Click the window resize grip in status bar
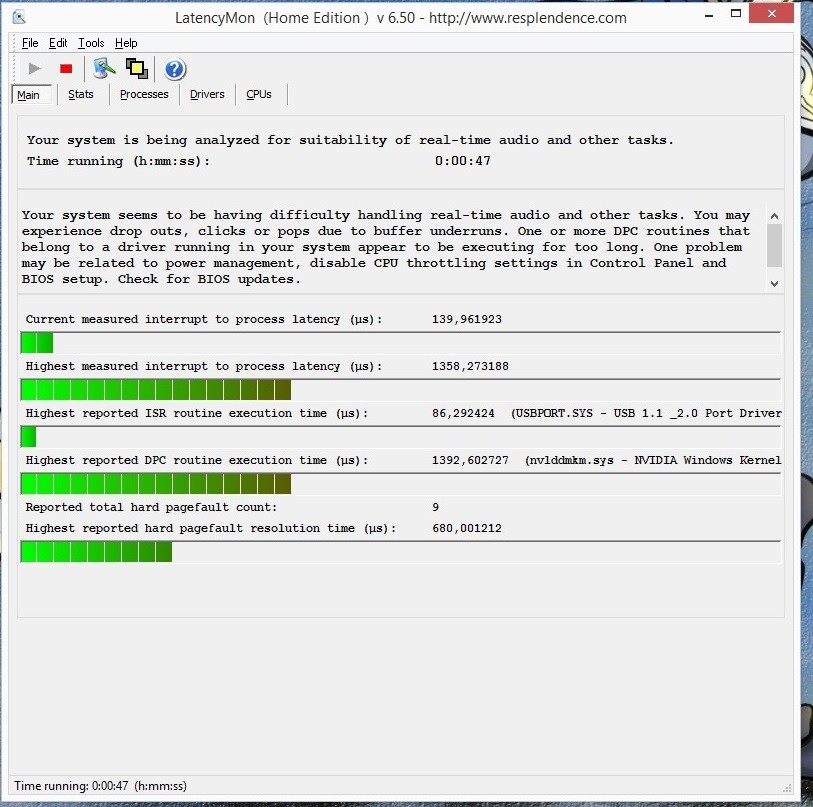The width and height of the screenshot is (813, 807). tap(787, 788)
